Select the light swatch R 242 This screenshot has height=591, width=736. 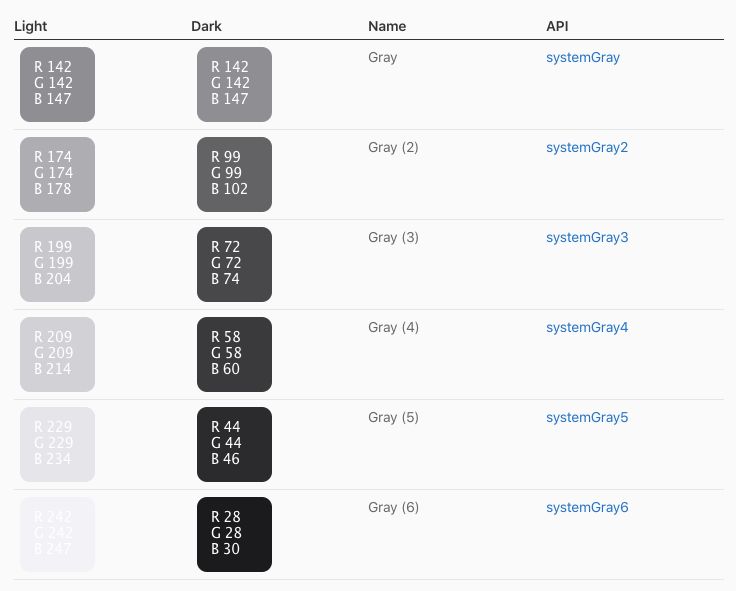57,534
